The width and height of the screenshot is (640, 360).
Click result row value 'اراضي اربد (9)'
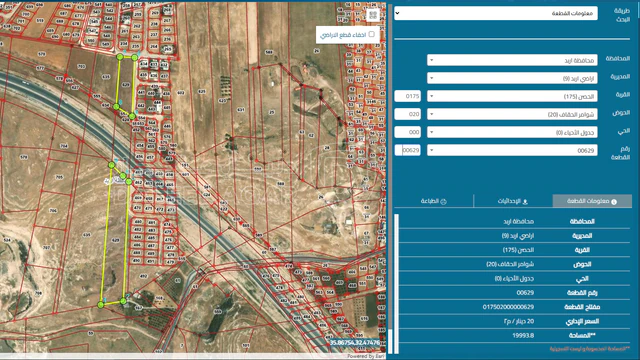pyautogui.click(x=518, y=236)
